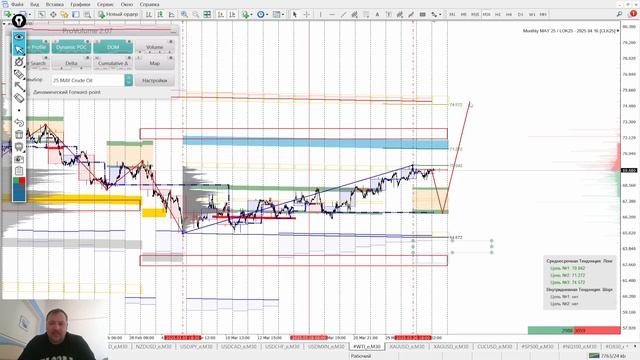Switch to the D1 timeframe

(x=520, y=14)
